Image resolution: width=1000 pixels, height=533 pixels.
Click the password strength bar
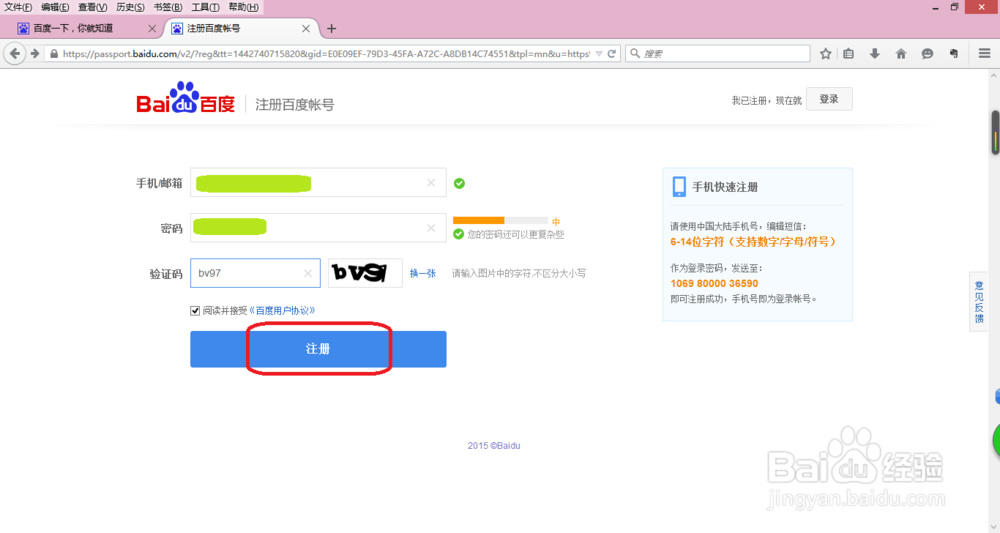pos(500,220)
